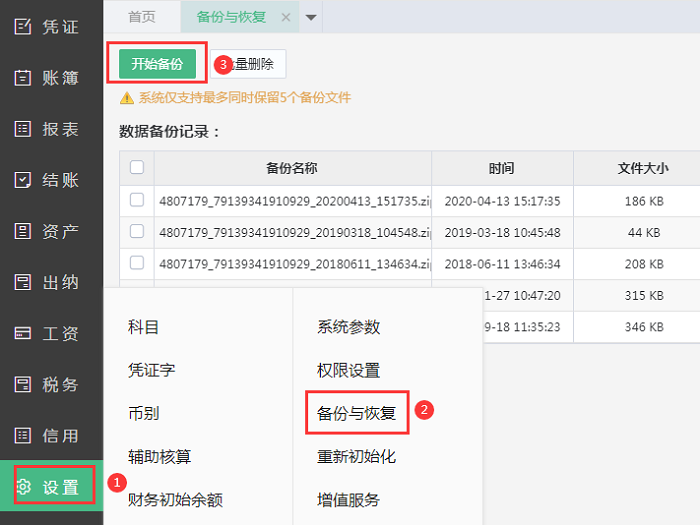Screen dimensions: 700x525
Task: Open 系统参数 in the settings menu
Action: [348, 327]
